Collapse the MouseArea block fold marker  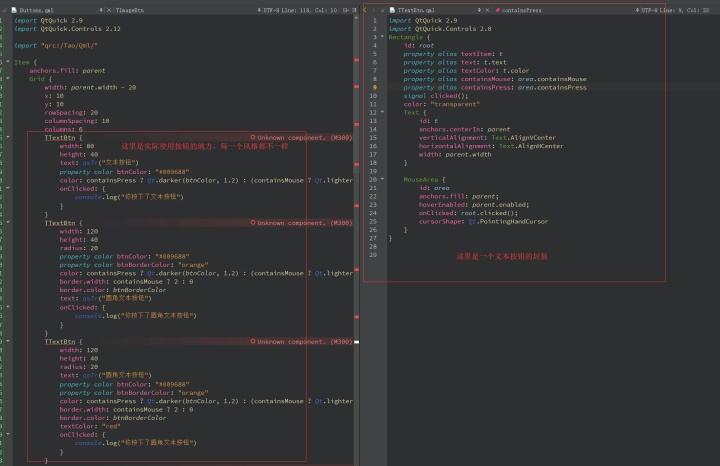[382, 179]
